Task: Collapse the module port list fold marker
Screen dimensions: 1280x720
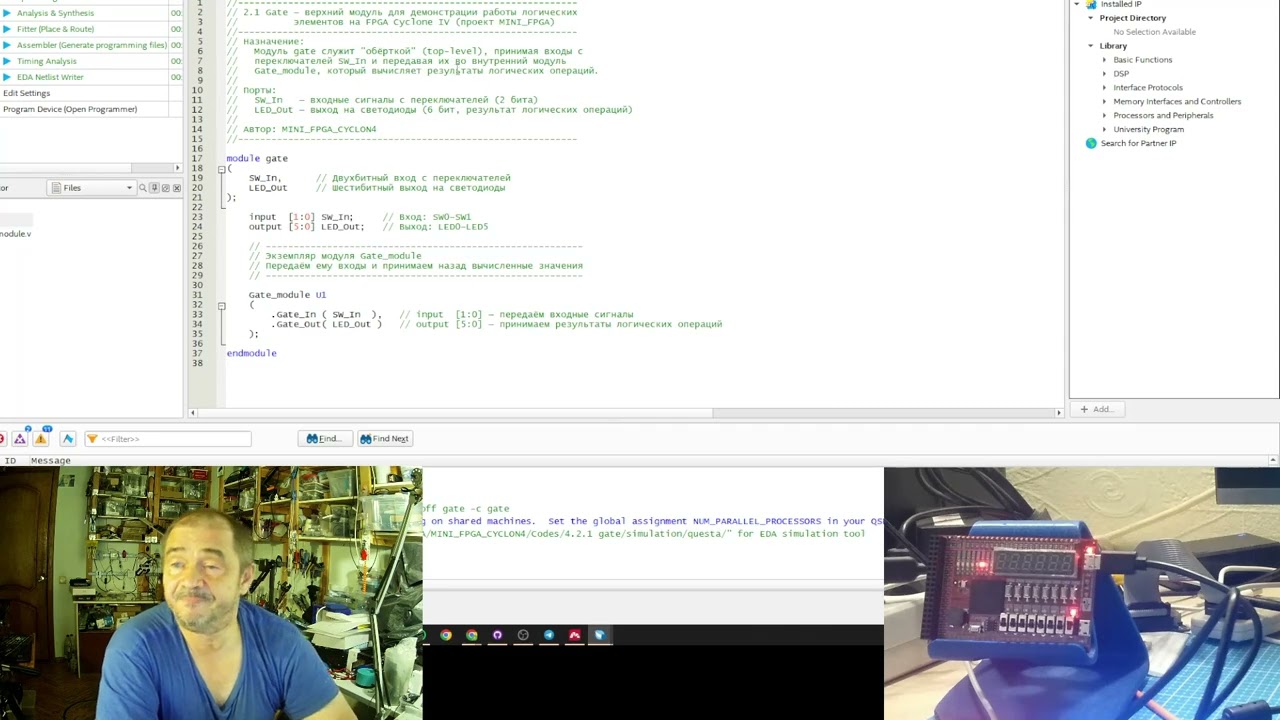Action: [x=222, y=169]
